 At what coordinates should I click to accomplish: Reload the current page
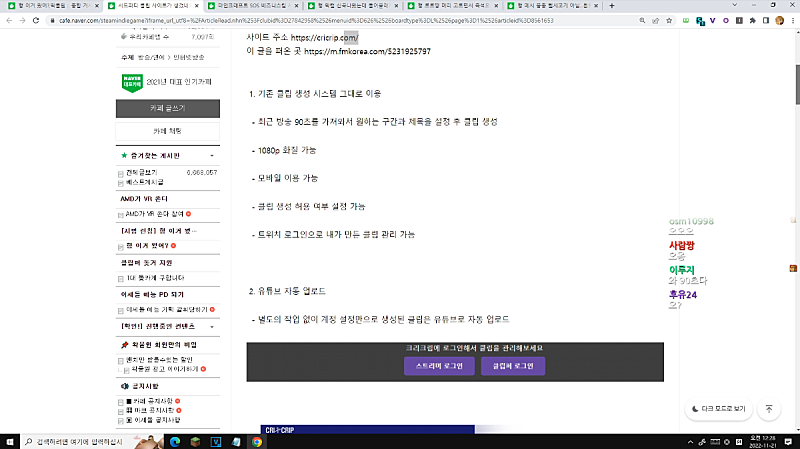[x=36, y=20]
